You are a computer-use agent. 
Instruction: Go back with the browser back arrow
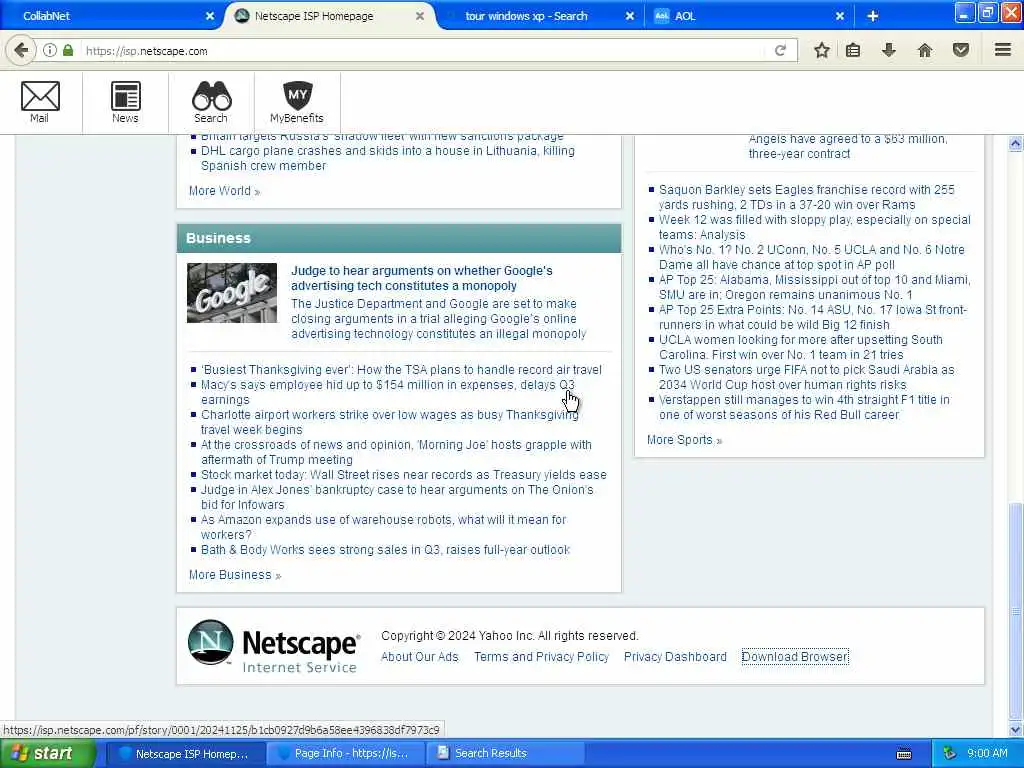(22, 50)
